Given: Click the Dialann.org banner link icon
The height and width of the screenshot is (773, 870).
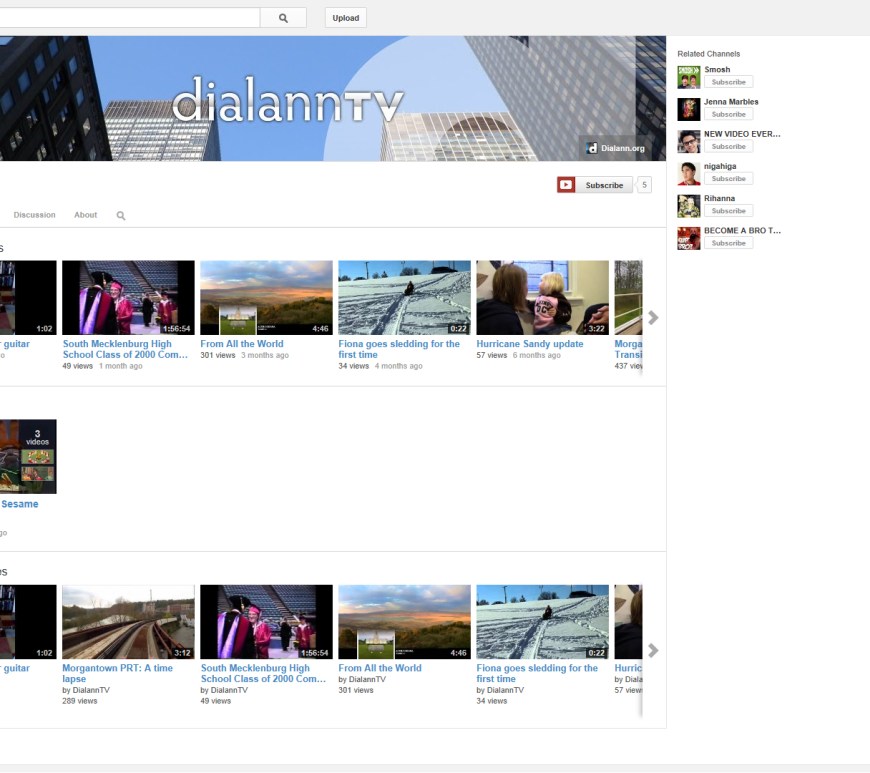Looking at the screenshot, I should 592,148.
